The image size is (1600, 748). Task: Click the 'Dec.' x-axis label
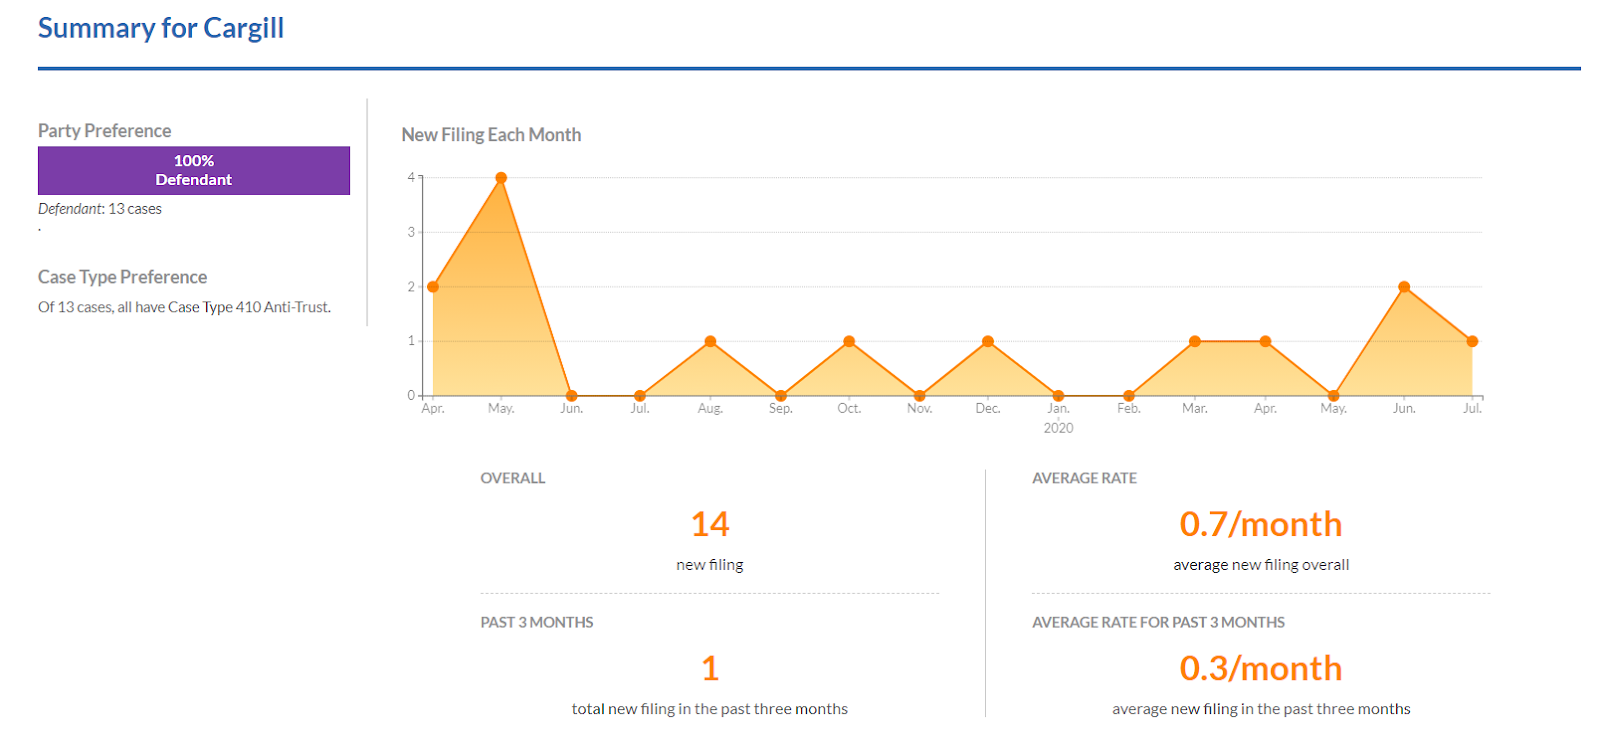click(x=988, y=409)
